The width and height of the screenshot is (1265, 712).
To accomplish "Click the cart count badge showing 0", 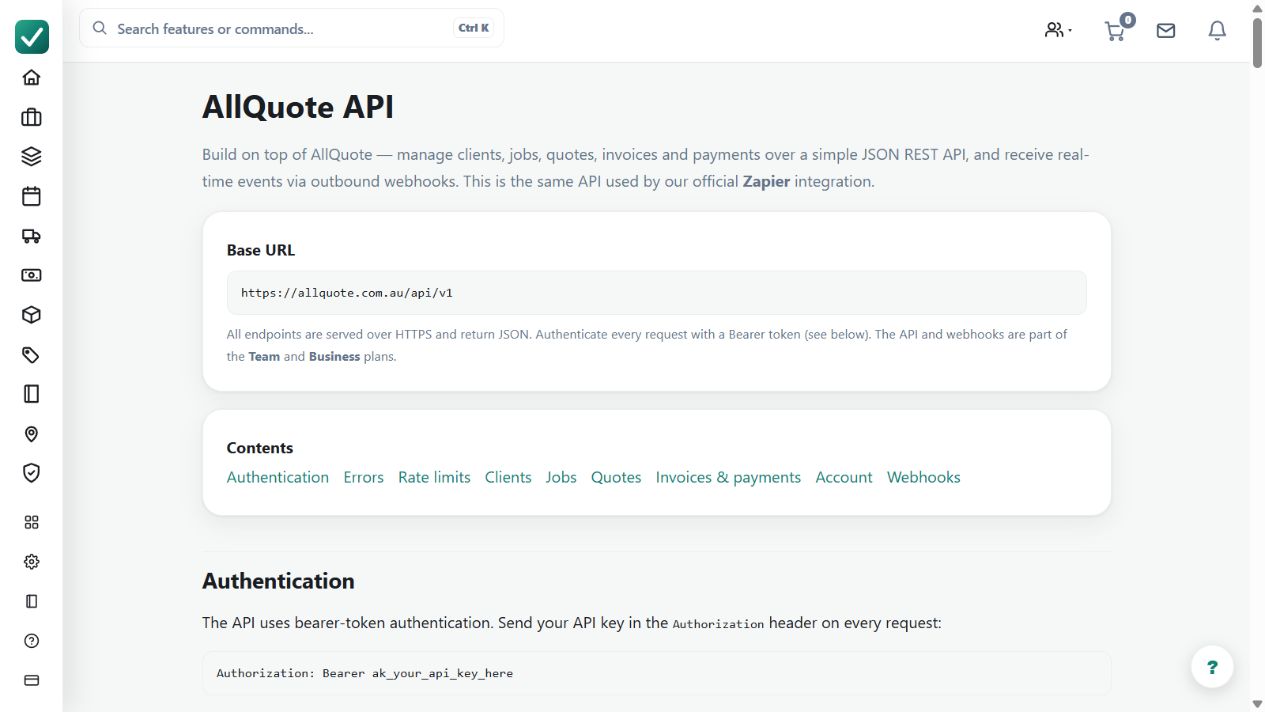I will pos(1128,19).
